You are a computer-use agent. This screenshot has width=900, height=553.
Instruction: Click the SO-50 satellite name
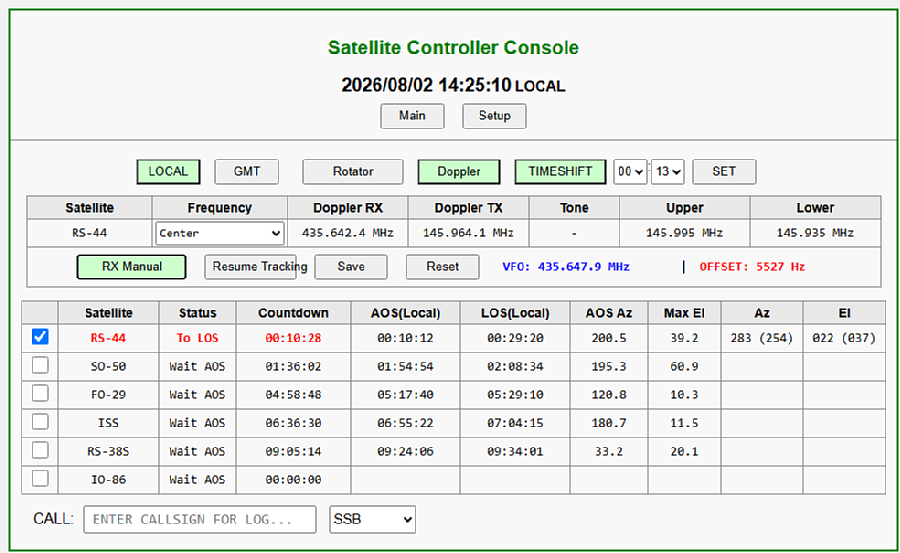pyautogui.click(x=108, y=366)
